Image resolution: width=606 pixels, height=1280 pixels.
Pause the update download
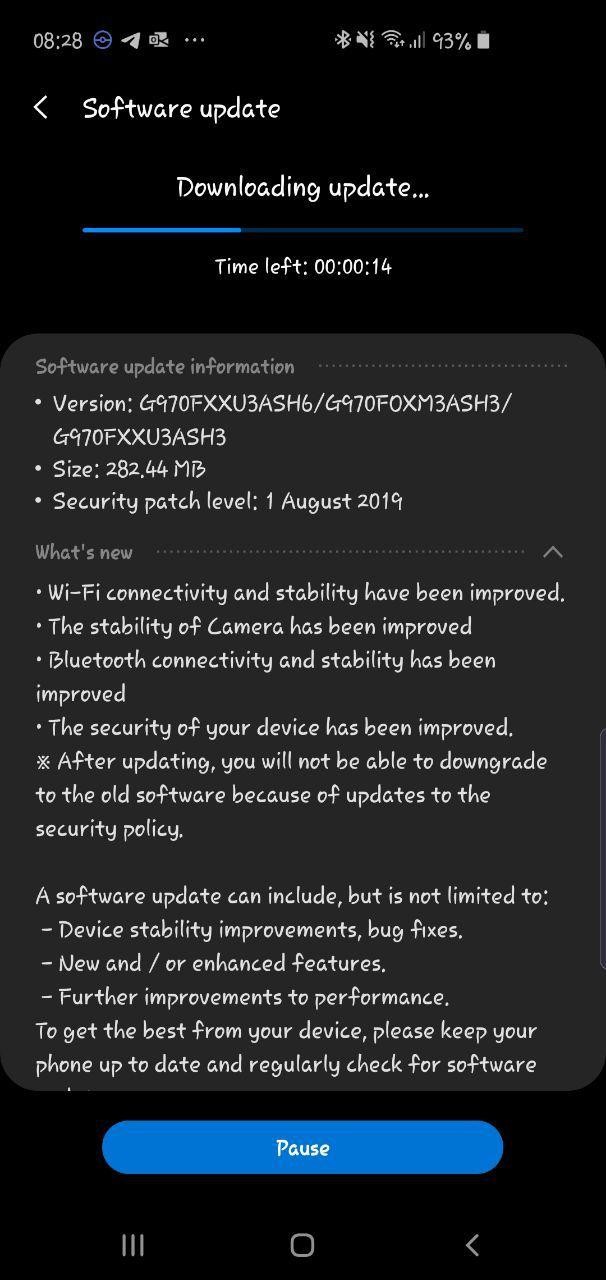302,1147
